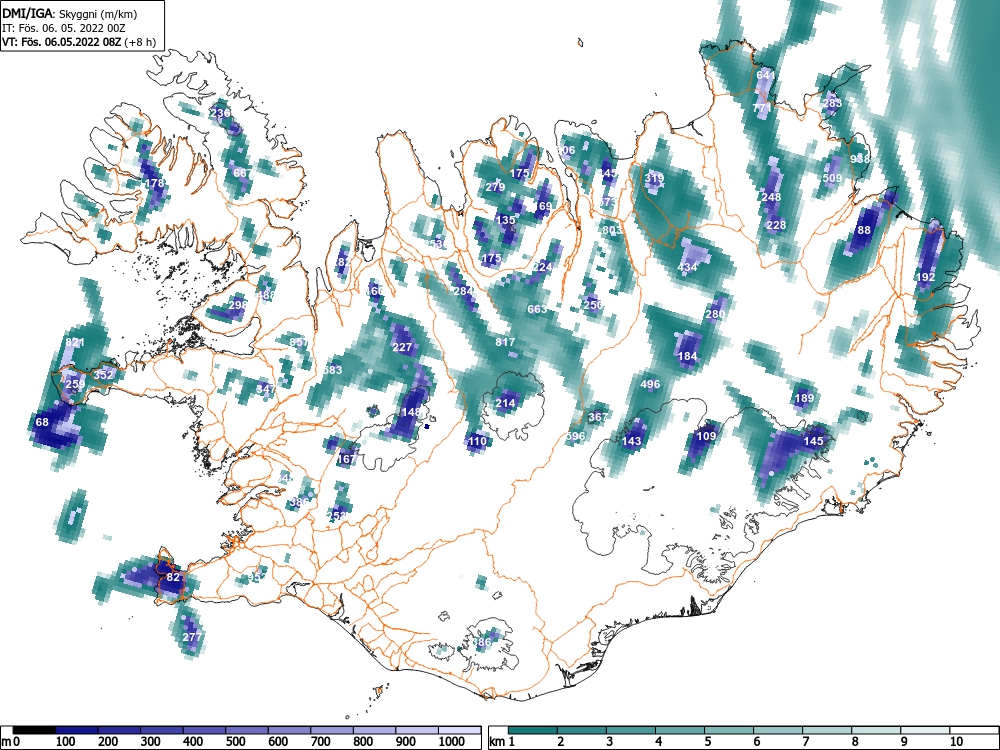Pick the dark blue swatch between 100 and 200 m
This screenshot has height=750, width=1000.
pos(77,730)
